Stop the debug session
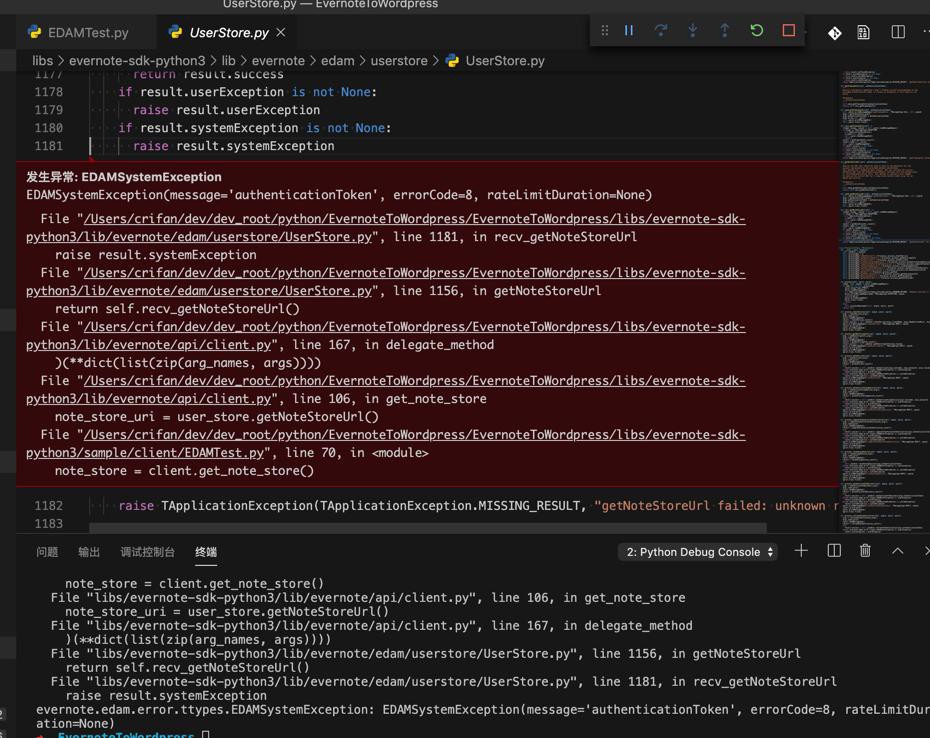 tap(788, 30)
